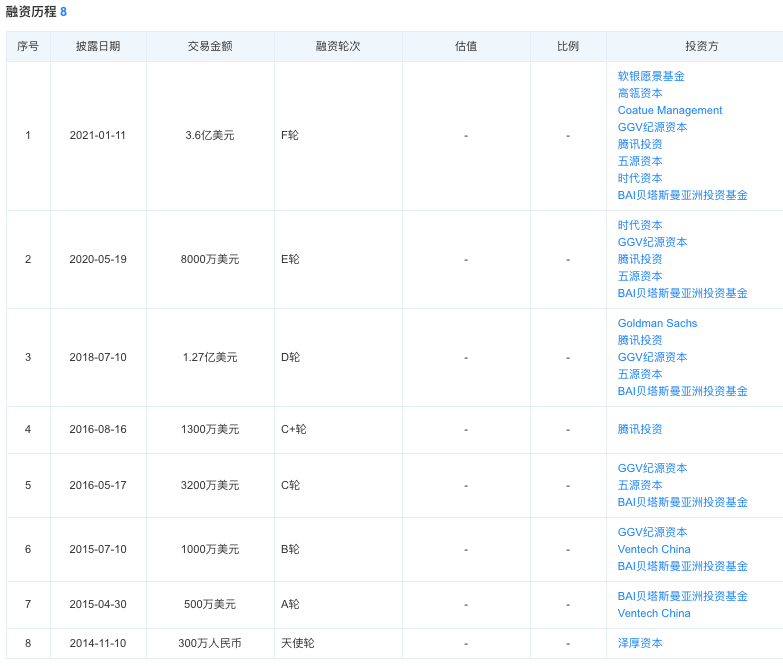Viewport: 783px width, 666px height.
Task: Click the 估值 column header
Action: click(466, 46)
